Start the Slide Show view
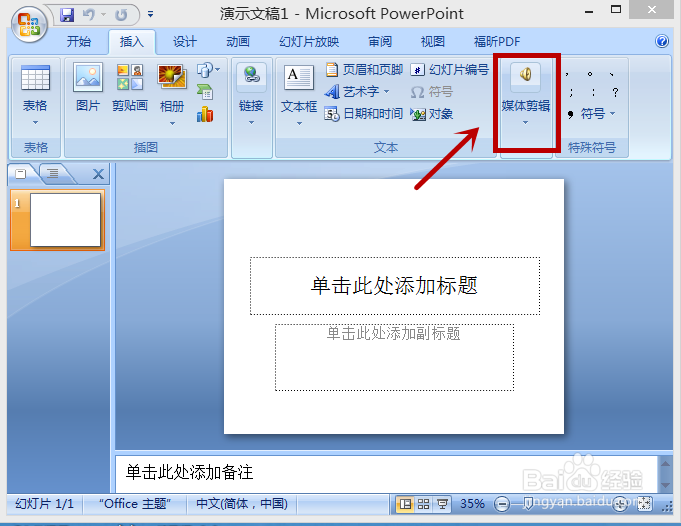Viewport: 681px width, 526px height. pos(443,504)
